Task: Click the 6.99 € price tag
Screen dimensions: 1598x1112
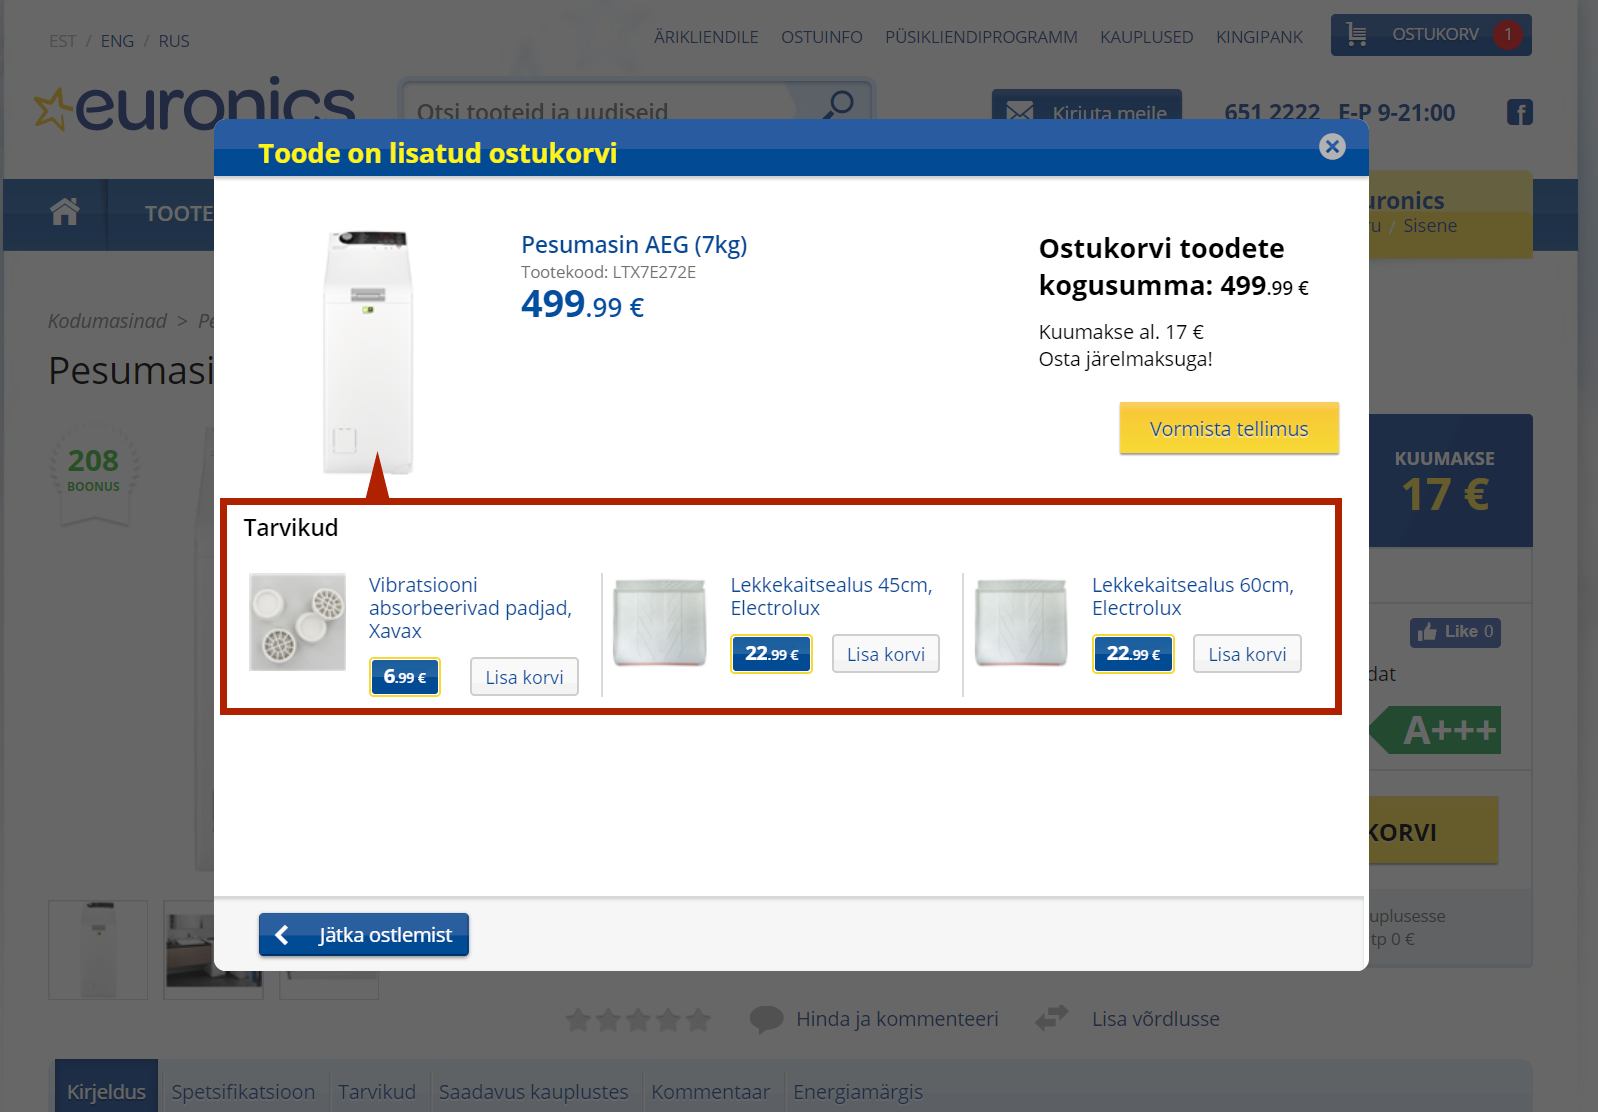Action: click(x=405, y=677)
